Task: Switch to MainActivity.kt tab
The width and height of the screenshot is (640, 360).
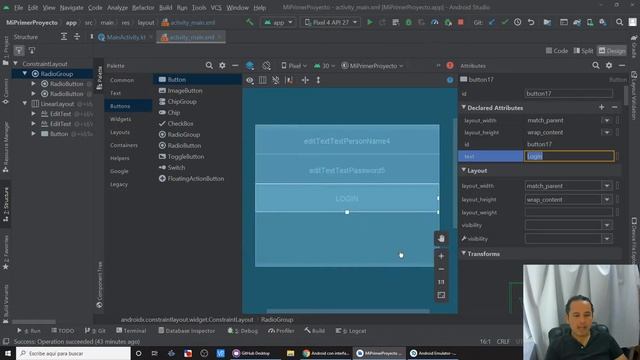Action: (126, 37)
